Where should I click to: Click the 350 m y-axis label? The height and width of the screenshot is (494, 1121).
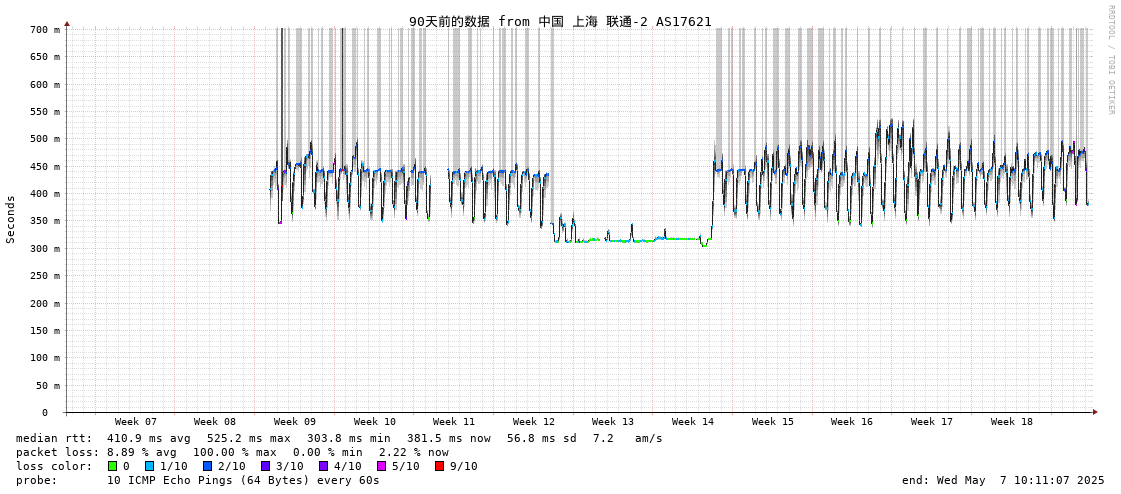[45, 221]
